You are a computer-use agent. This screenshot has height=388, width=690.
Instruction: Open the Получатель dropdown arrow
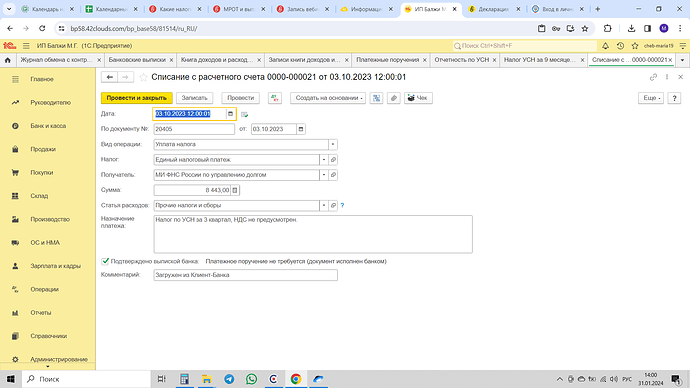click(x=324, y=175)
